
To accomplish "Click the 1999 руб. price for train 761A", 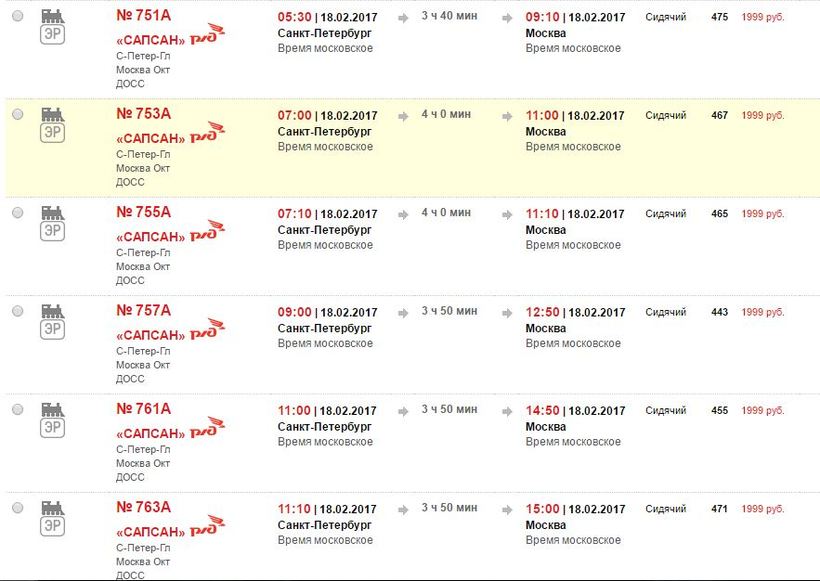I will coord(763,411).
